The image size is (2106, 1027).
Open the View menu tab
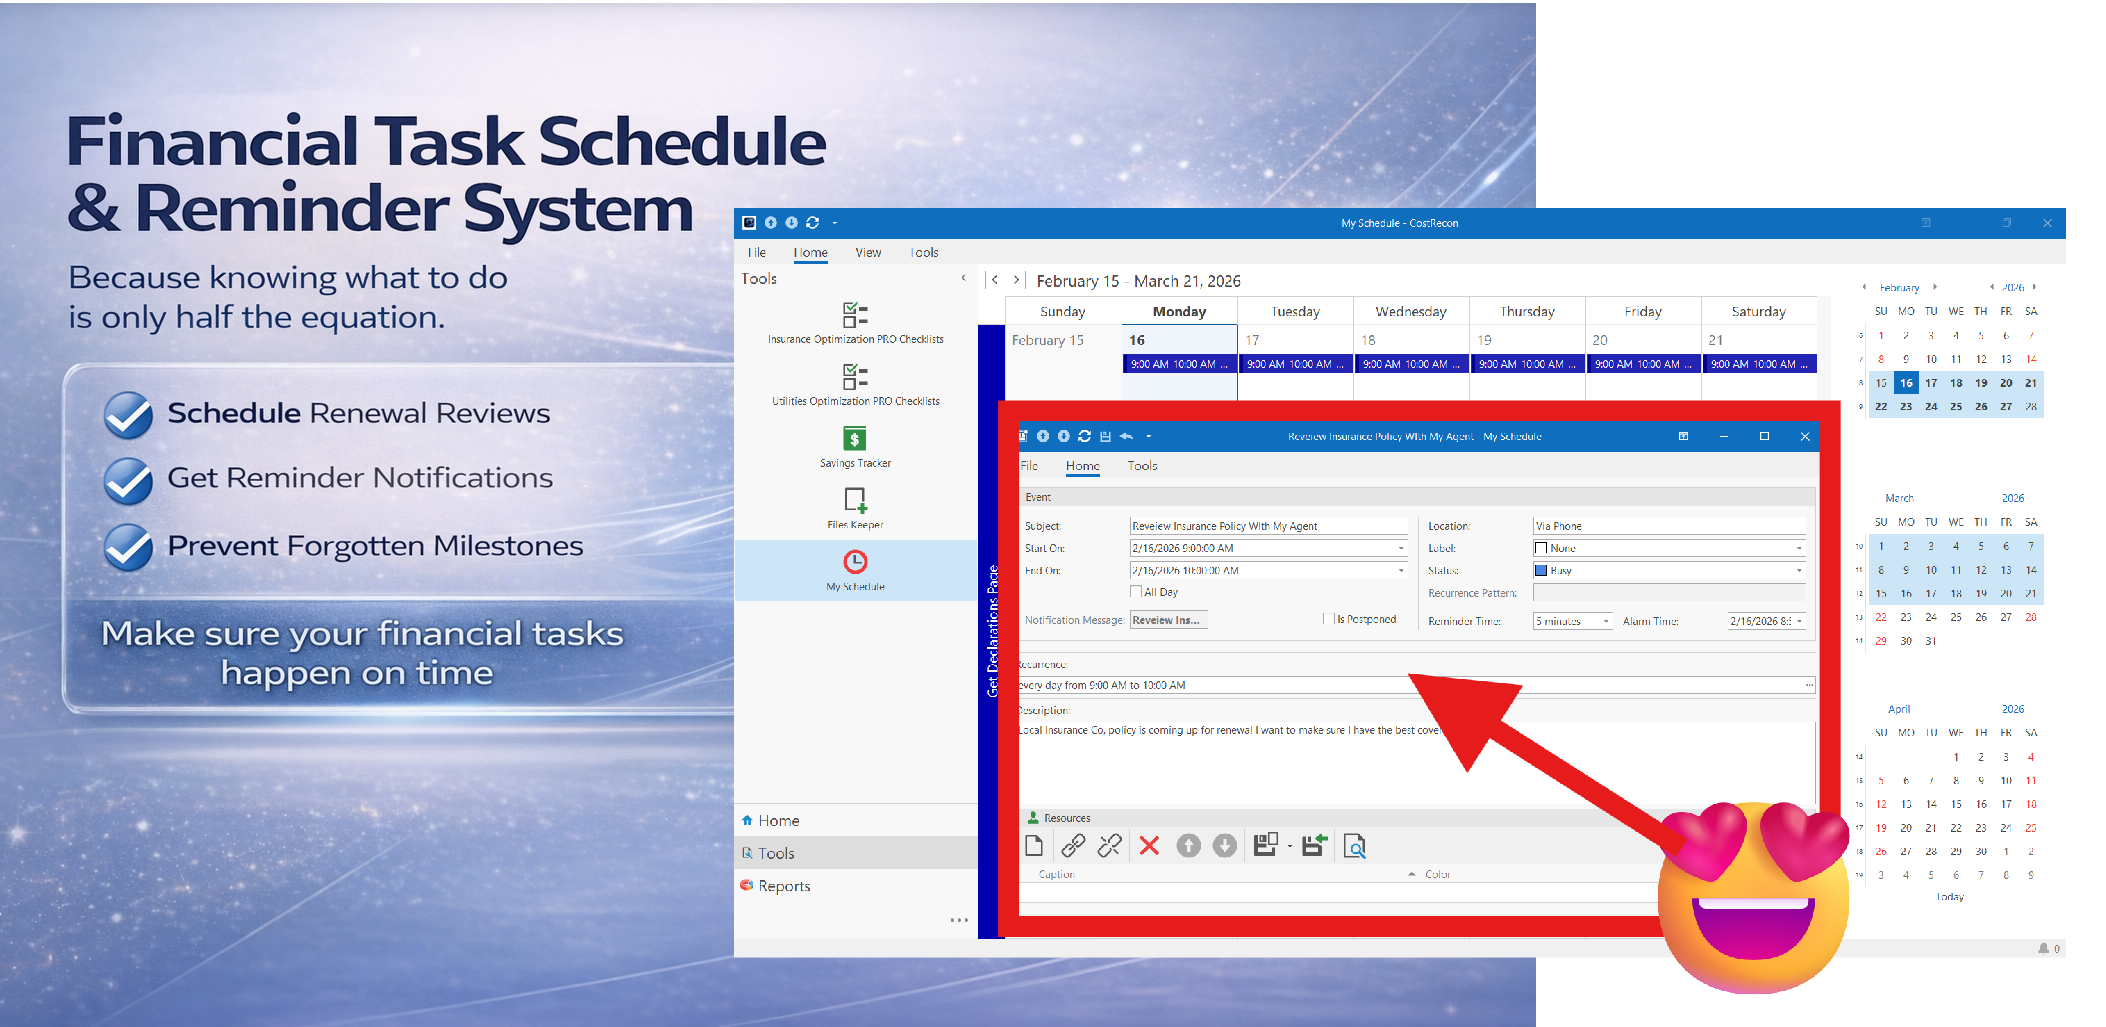(x=868, y=253)
